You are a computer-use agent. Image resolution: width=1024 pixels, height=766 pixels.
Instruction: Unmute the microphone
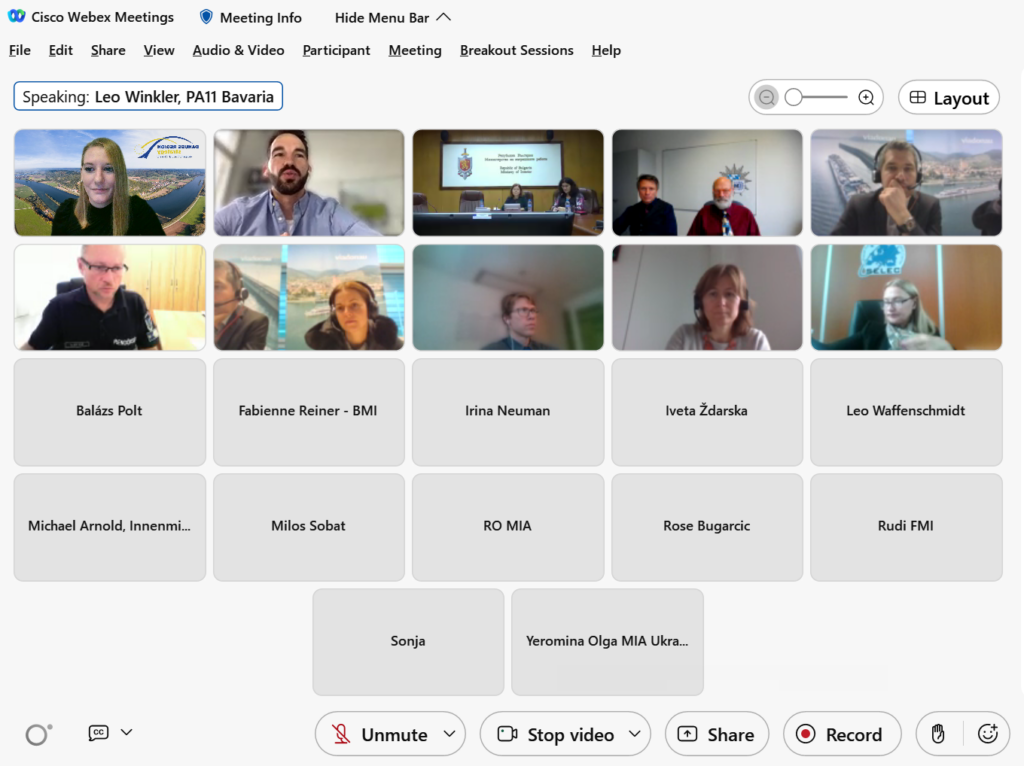(x=378, y=734)
